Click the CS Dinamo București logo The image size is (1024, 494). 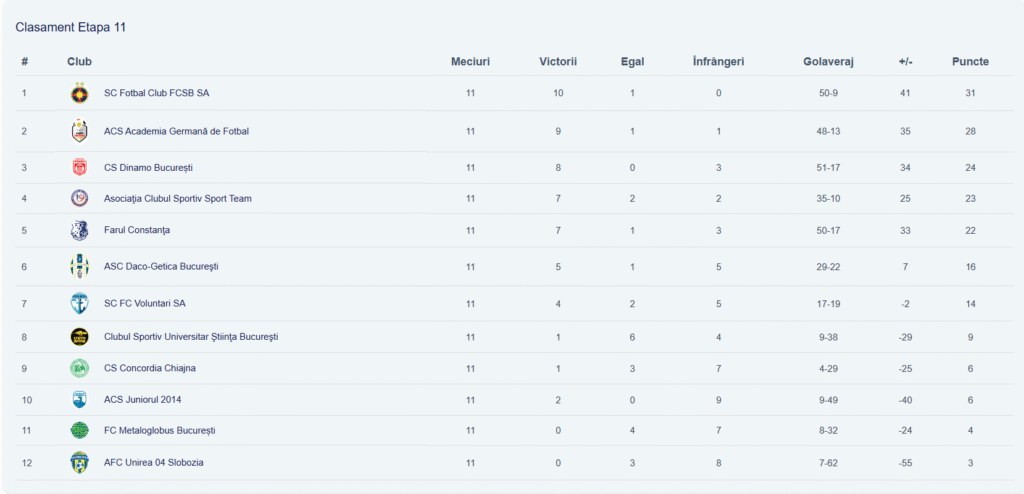79,167
